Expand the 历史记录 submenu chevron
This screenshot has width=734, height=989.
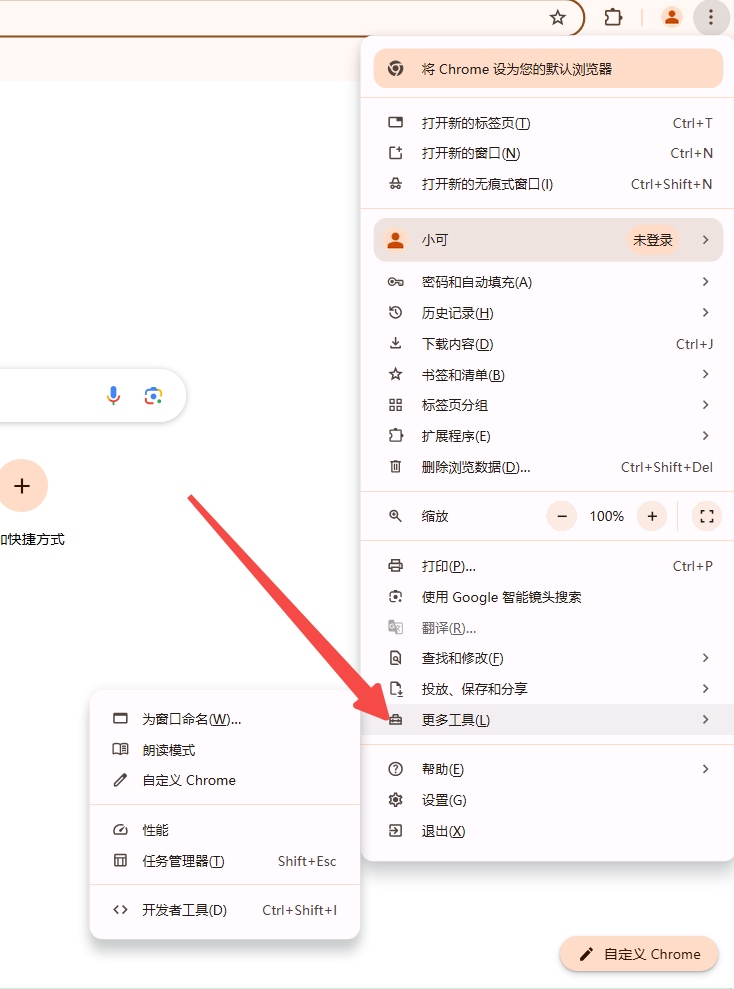tap(706, 312)
